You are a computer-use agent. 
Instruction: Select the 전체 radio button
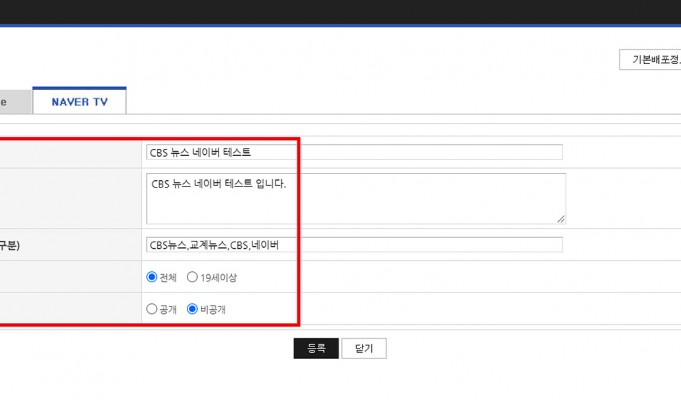pos(152,277)
